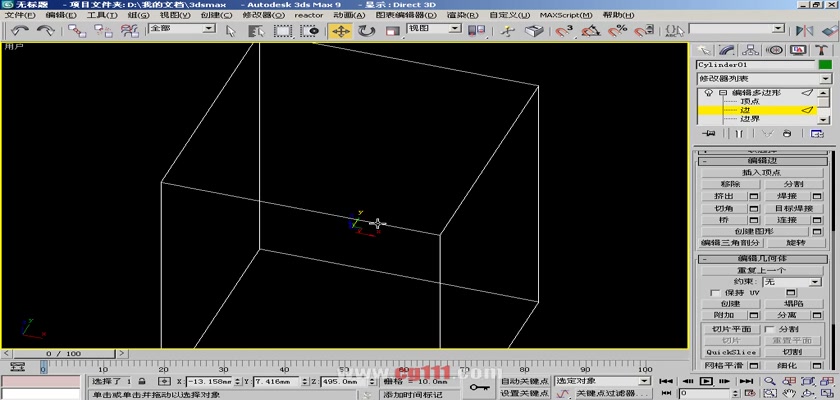Click the Select and Manipulate icon
The width and height of the screenshot is (840, 400).
[506, 31]
